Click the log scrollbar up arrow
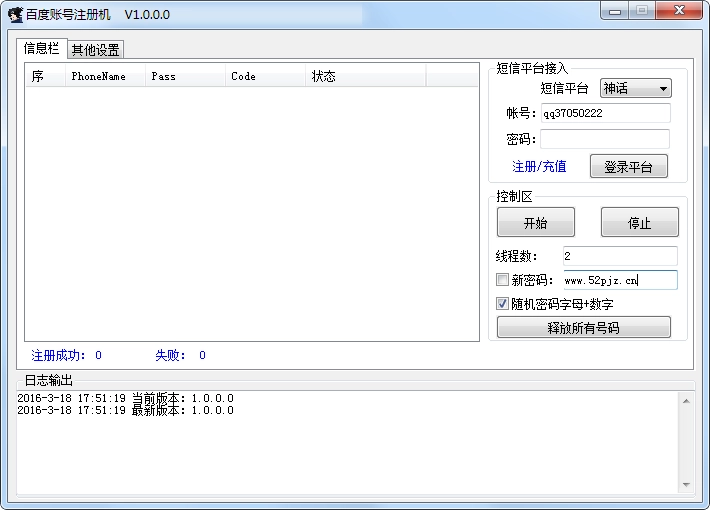The width and height of the screenshot is (710, 510). [x=686, y=401]
